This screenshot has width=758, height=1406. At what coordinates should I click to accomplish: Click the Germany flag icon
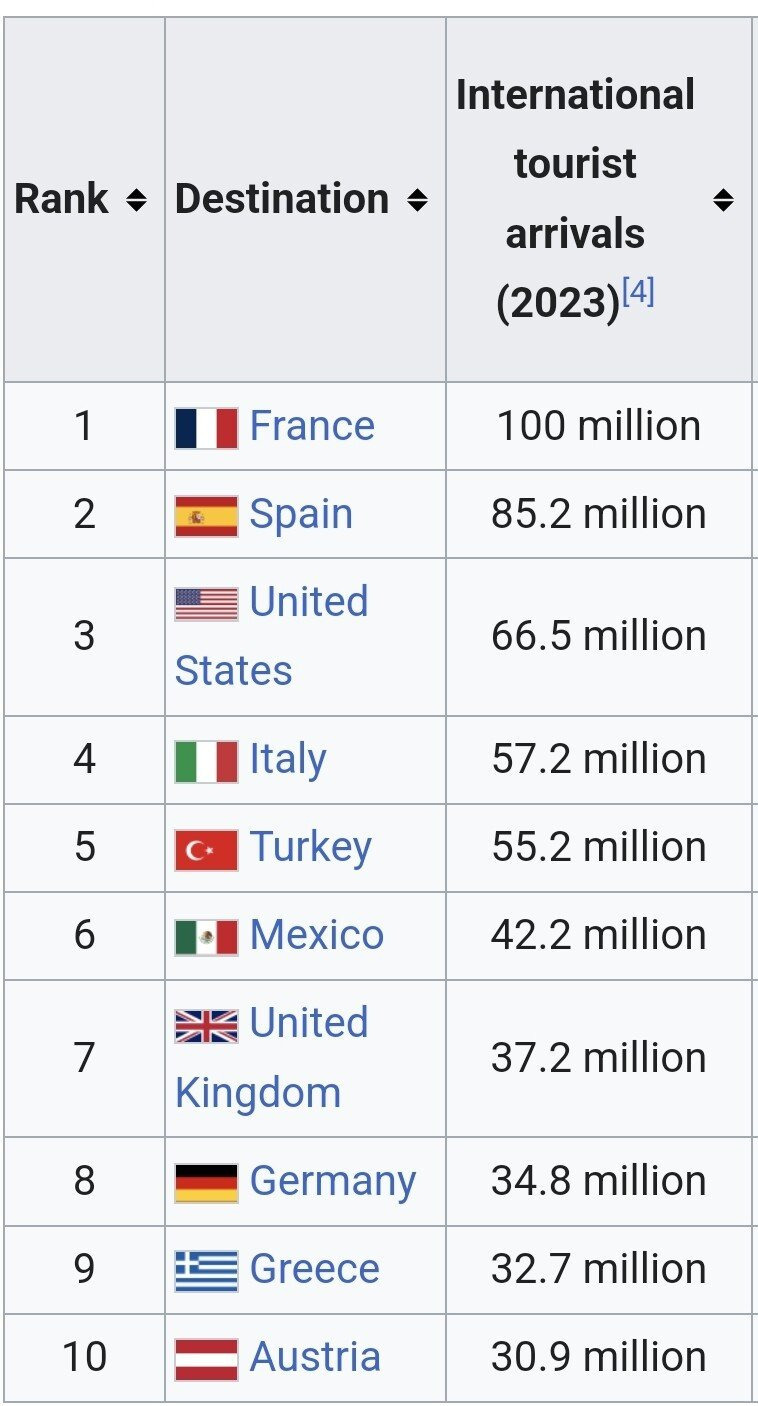tap(206, 1182)
